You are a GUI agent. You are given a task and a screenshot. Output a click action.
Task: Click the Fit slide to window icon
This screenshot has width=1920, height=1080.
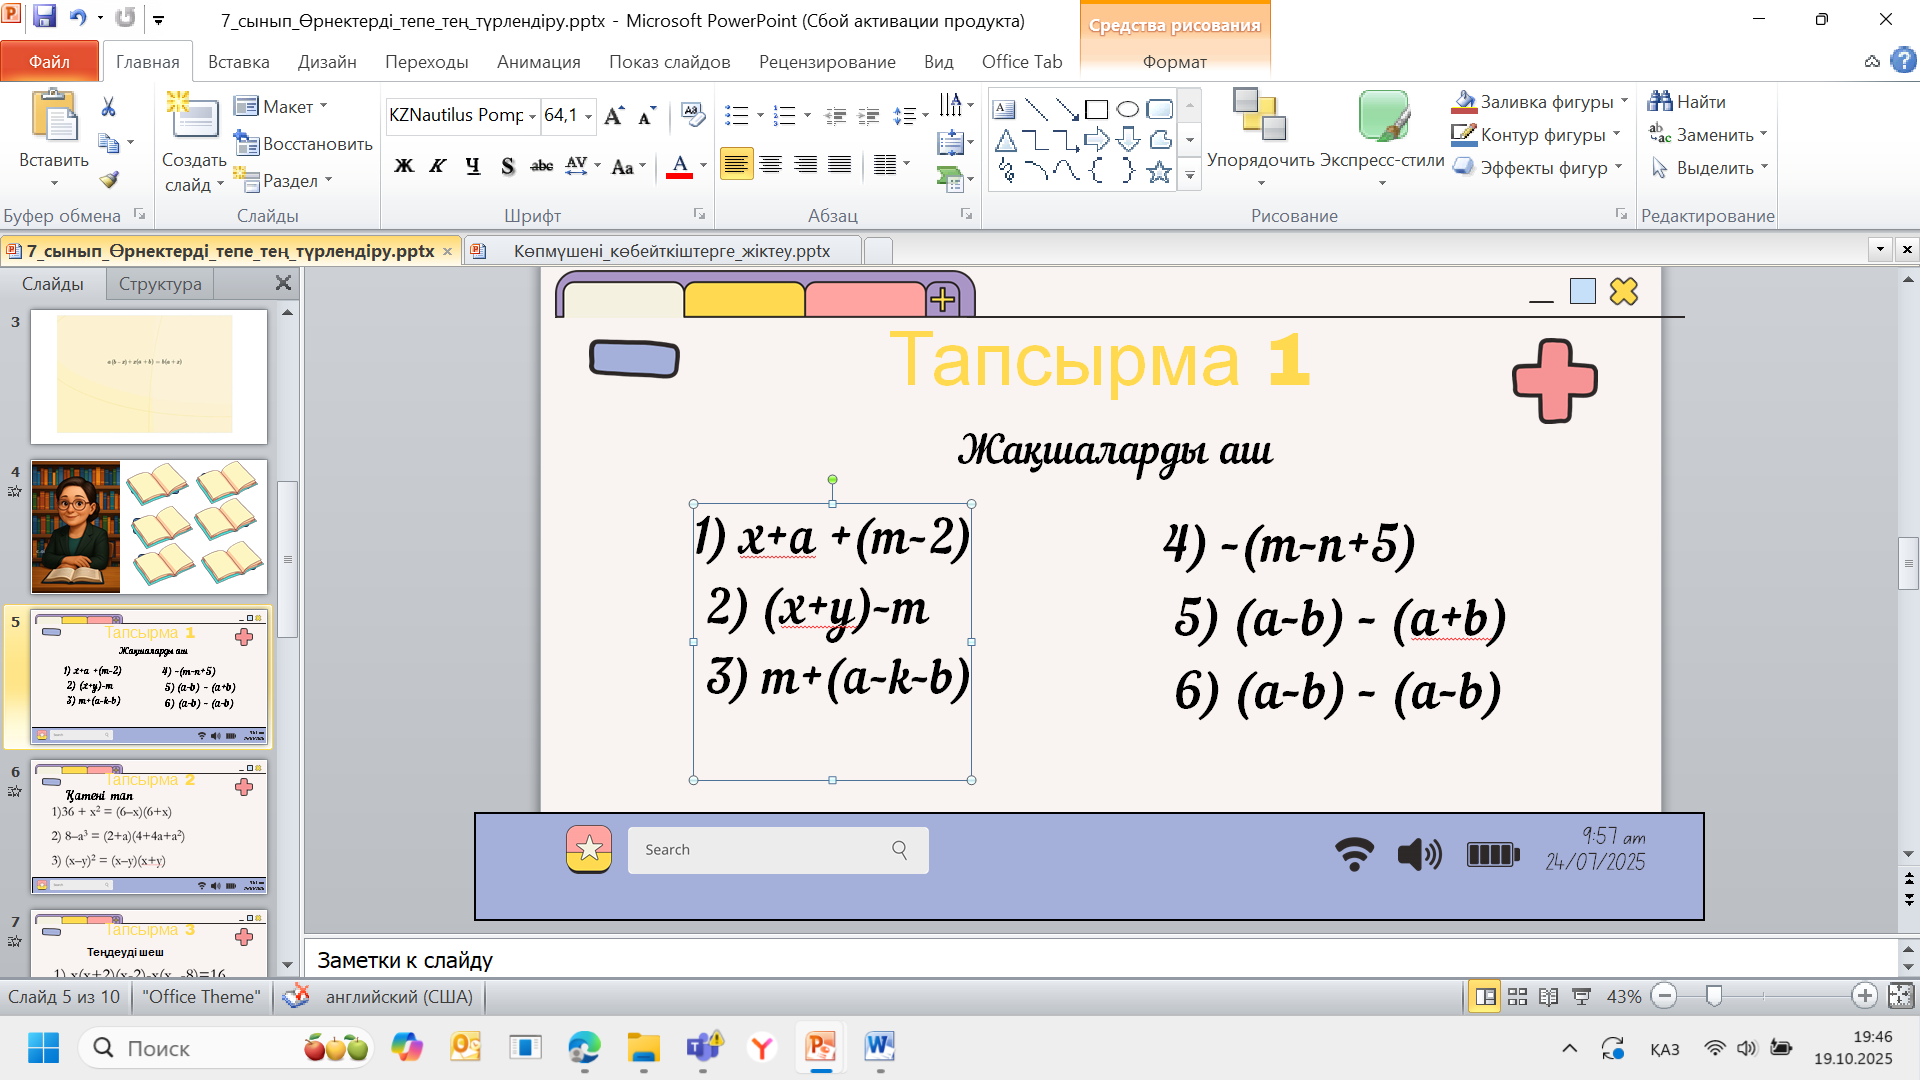pos(1900,996)
